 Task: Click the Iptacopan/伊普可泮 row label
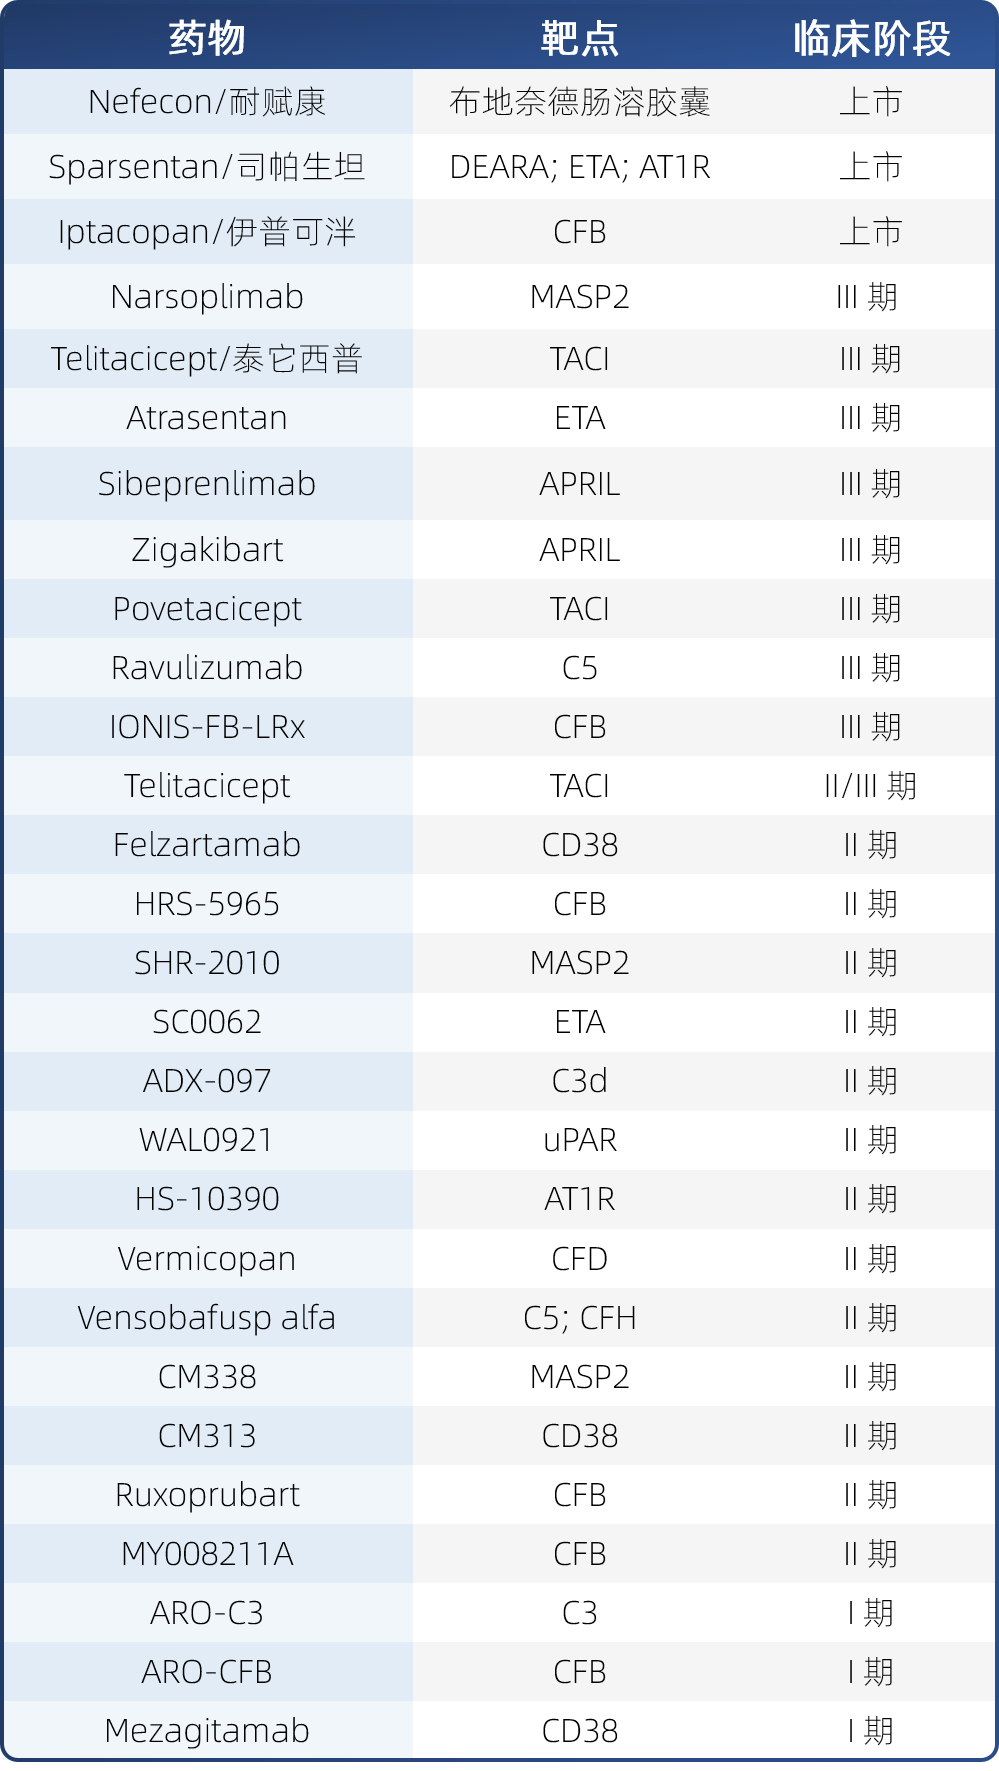click(x=207, y=232)
